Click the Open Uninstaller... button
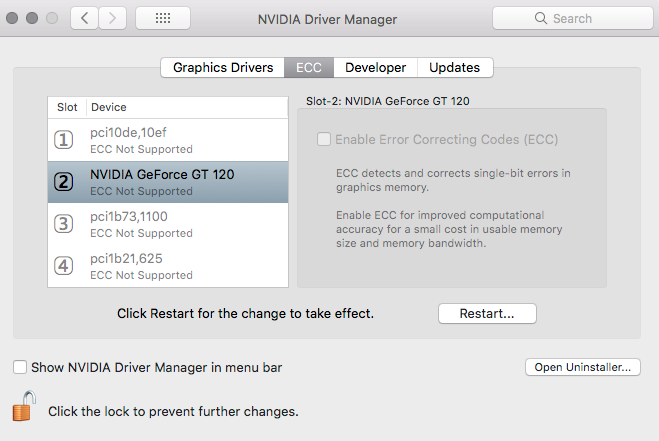 pyautogui.click(x=582, y=367)
